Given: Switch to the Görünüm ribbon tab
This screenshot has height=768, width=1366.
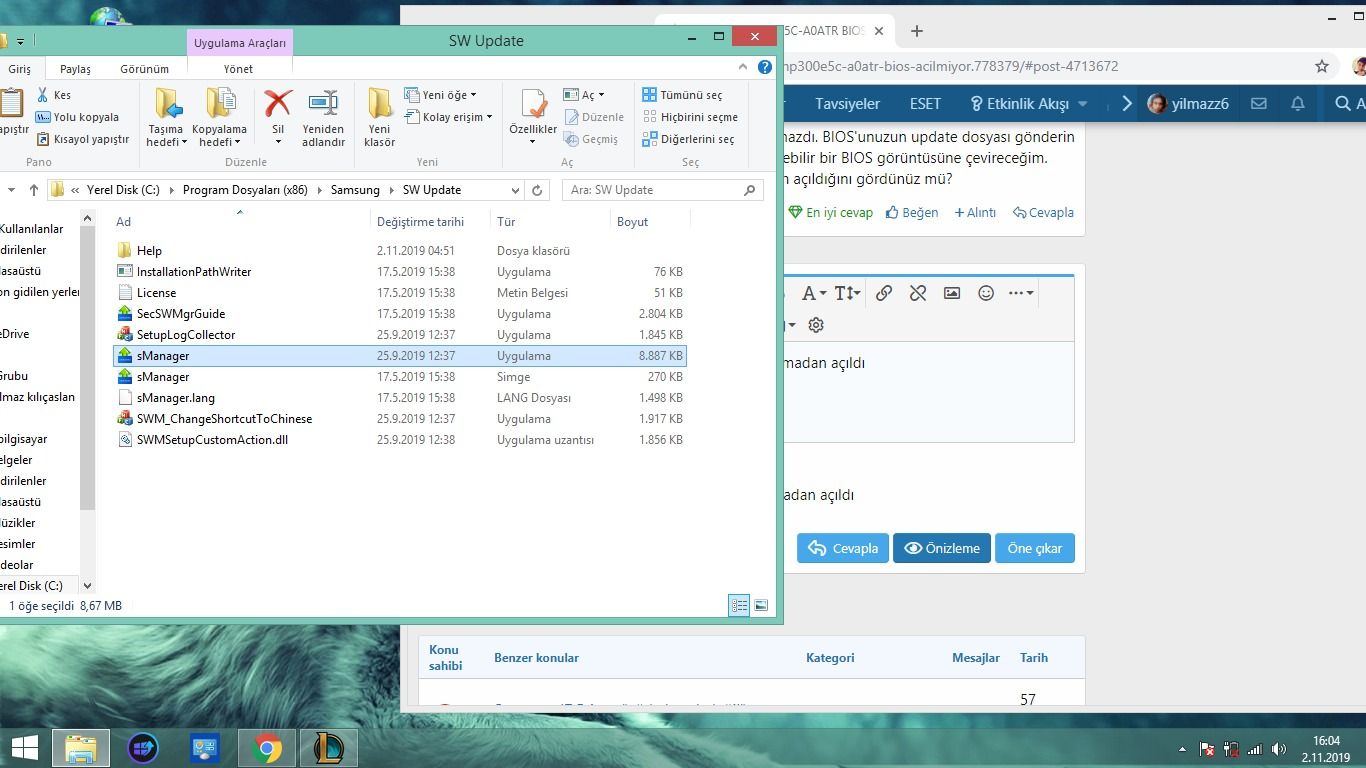Looking at the screenshot, I should tap(144, 69).
